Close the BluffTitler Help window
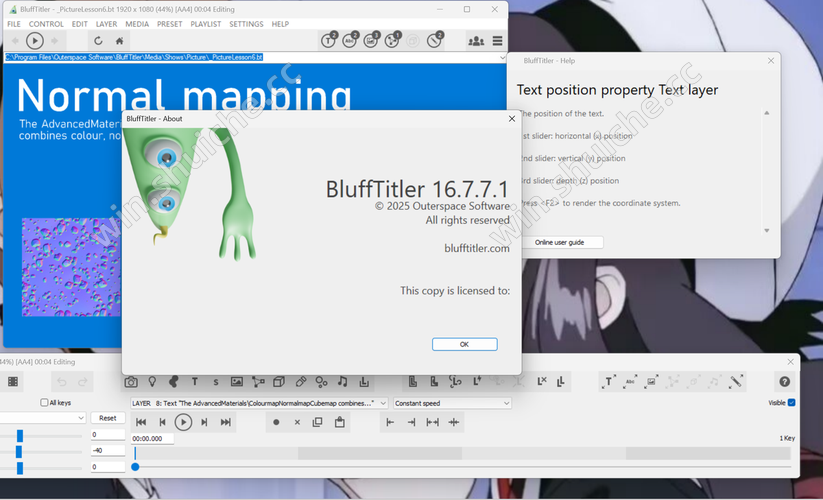The image size is (823, 500). click(x=771, y=61)
